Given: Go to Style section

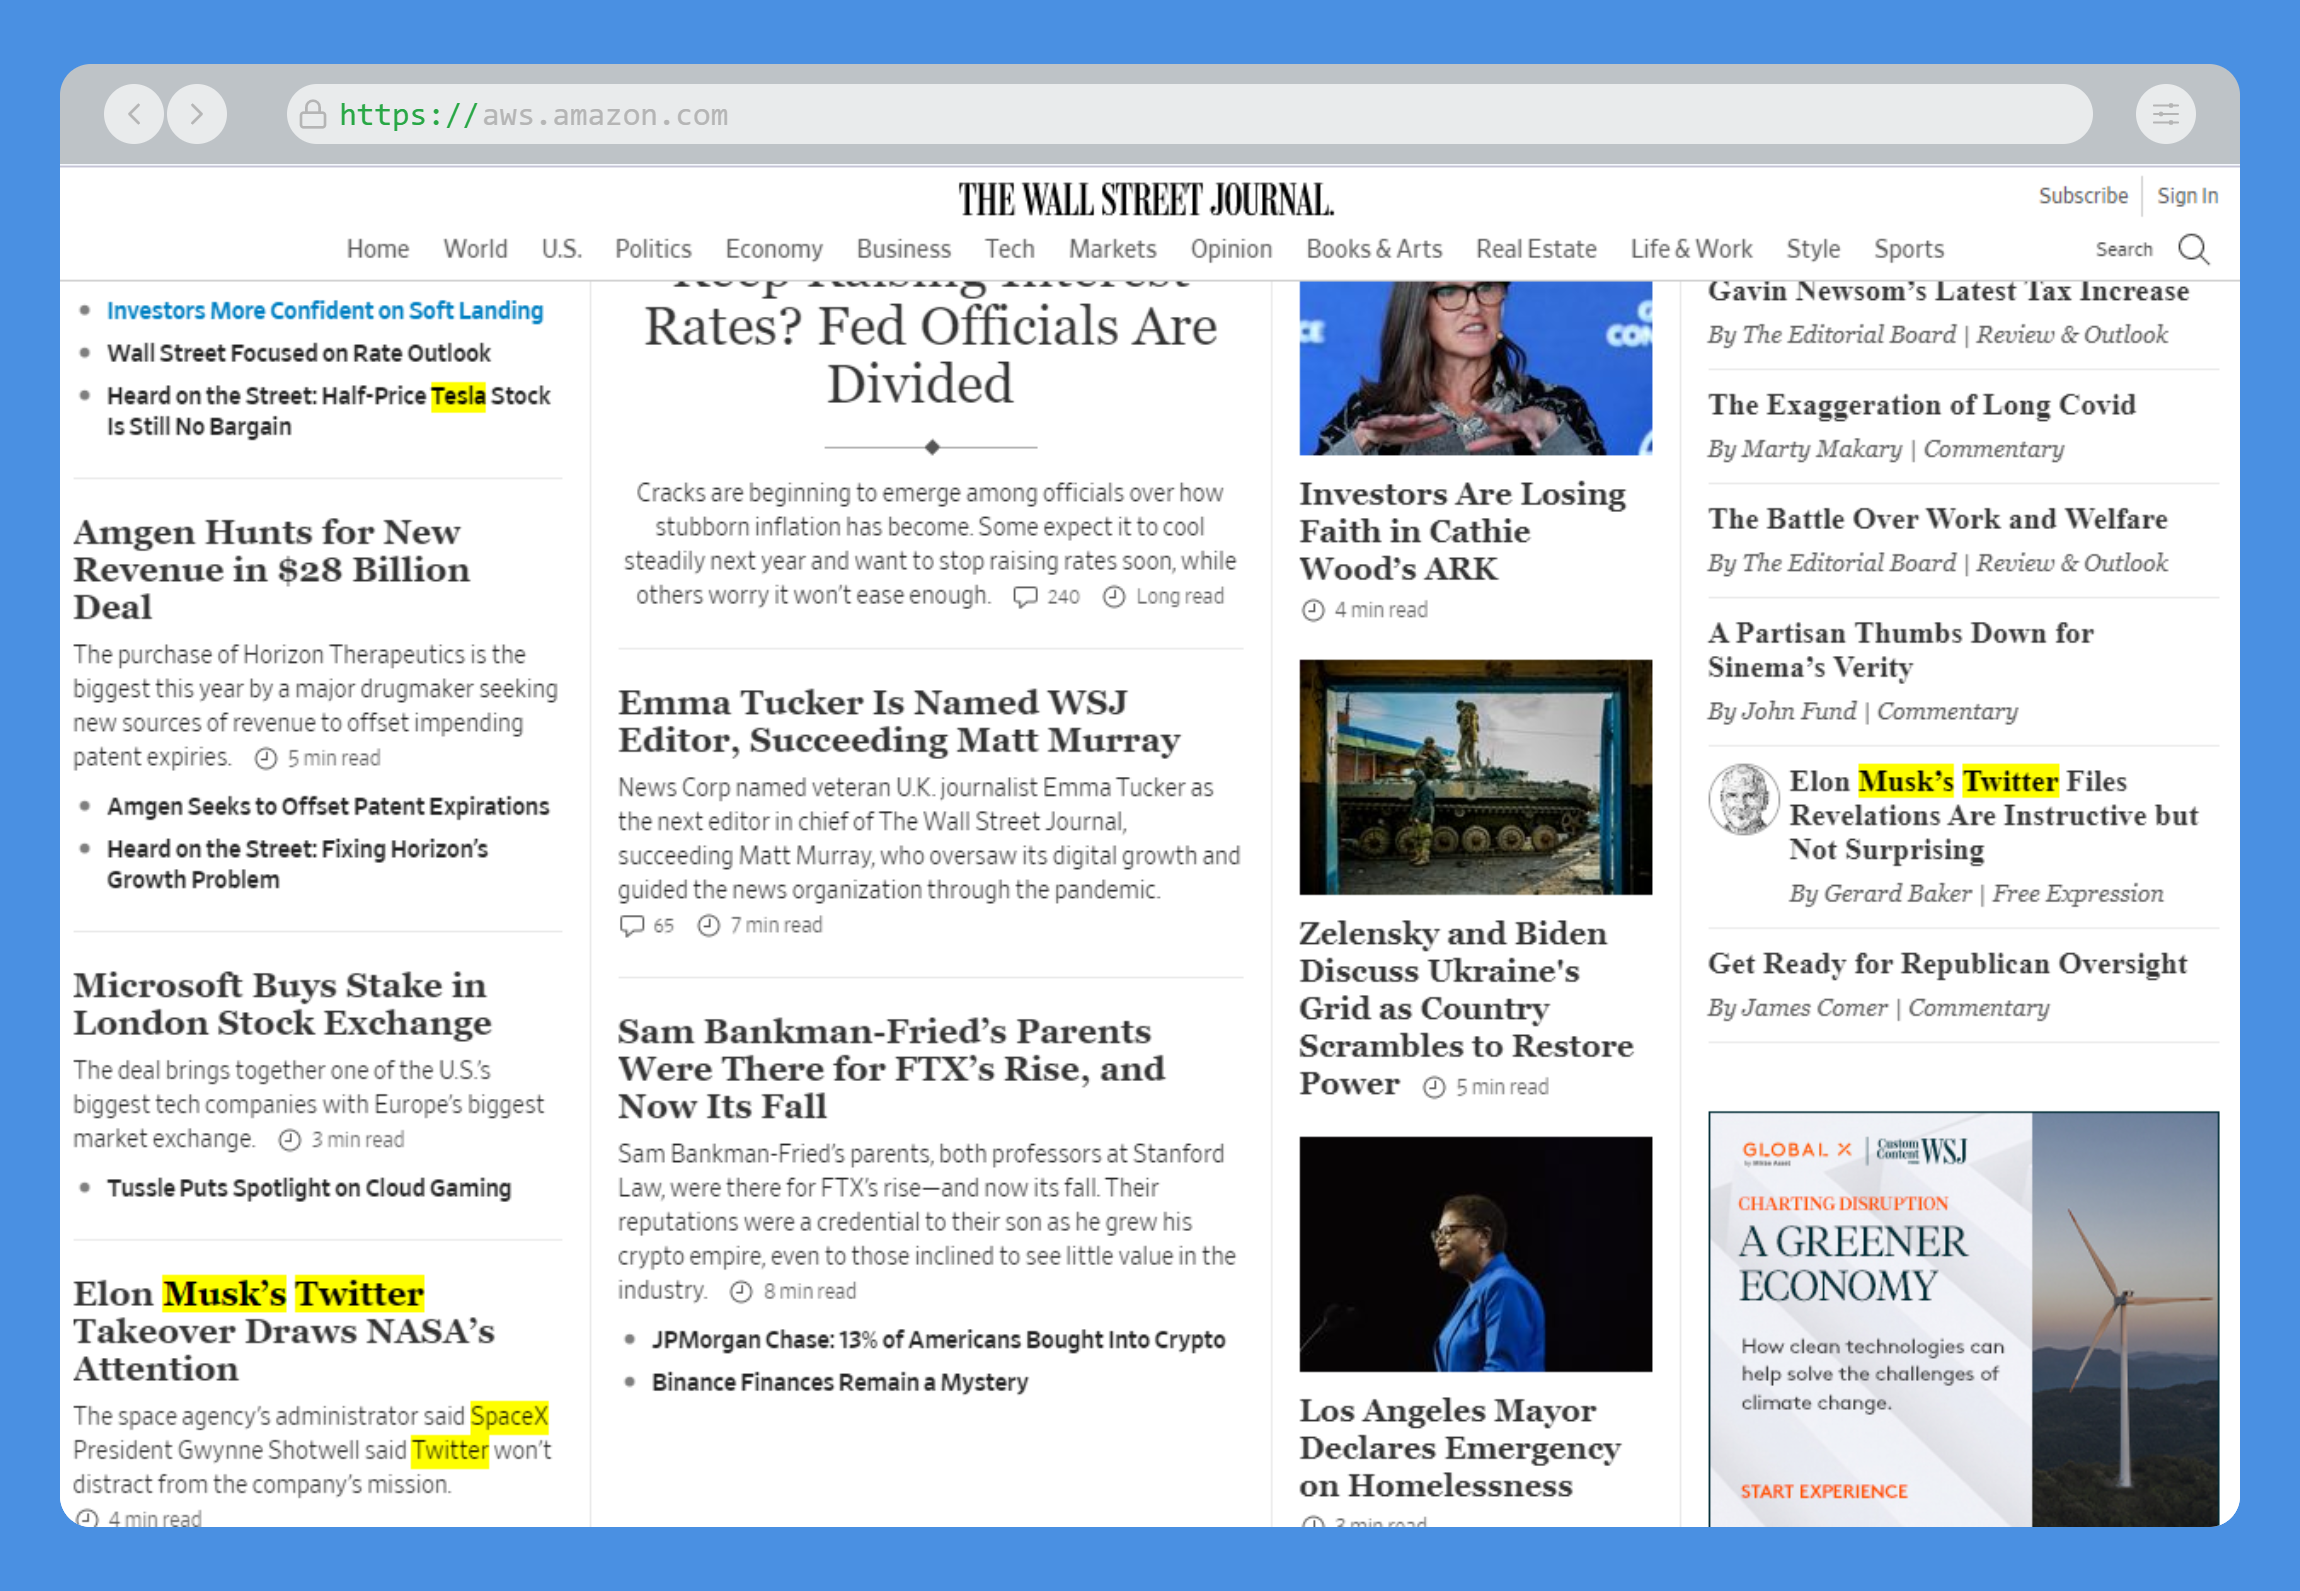Looking at the screenshot, I should [1813, 249].
